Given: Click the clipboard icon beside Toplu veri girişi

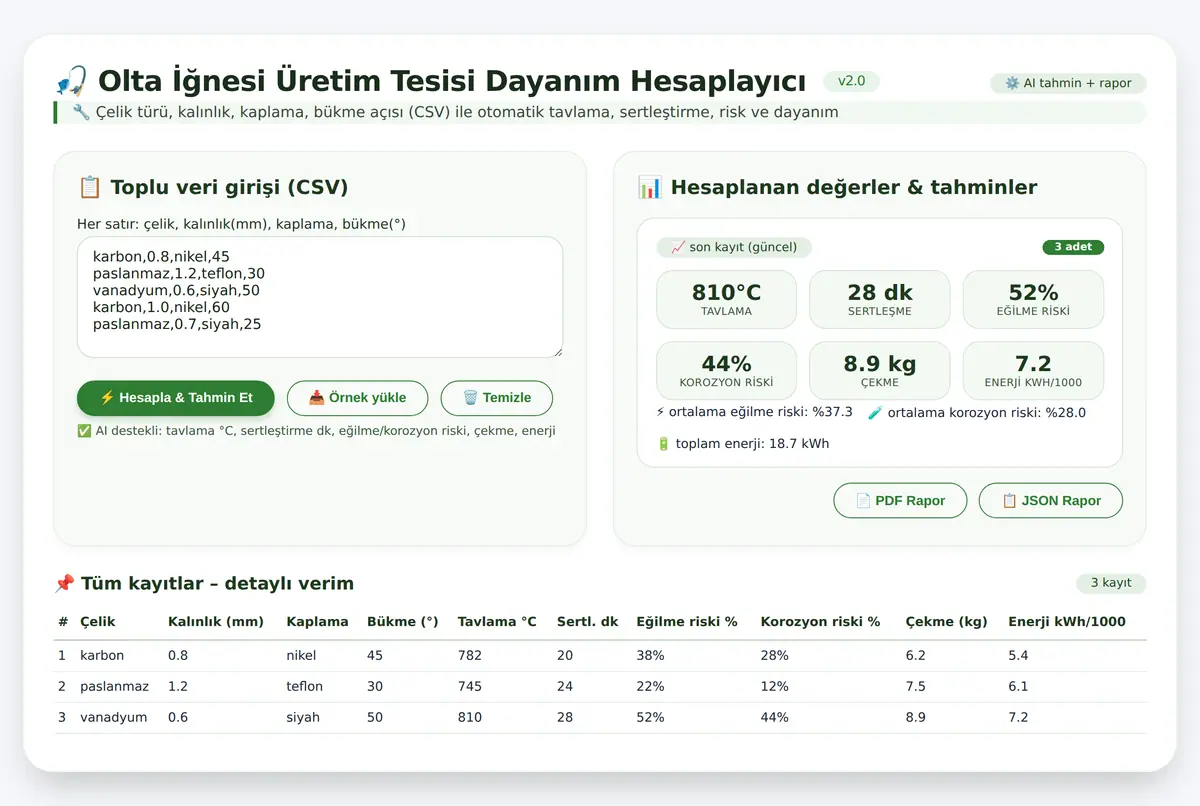Looking at the screenshot, I should coord(89,187).
